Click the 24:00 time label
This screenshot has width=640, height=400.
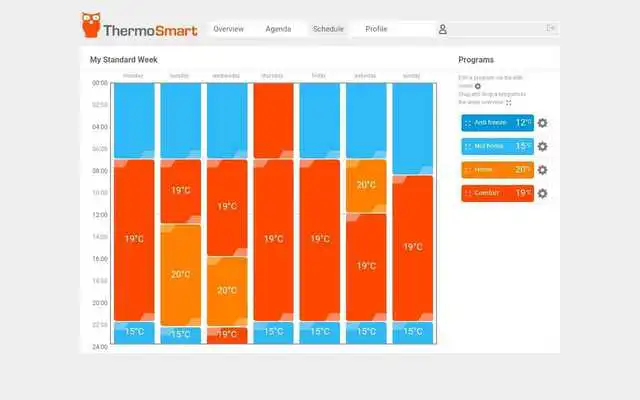[x=100, y=347]
